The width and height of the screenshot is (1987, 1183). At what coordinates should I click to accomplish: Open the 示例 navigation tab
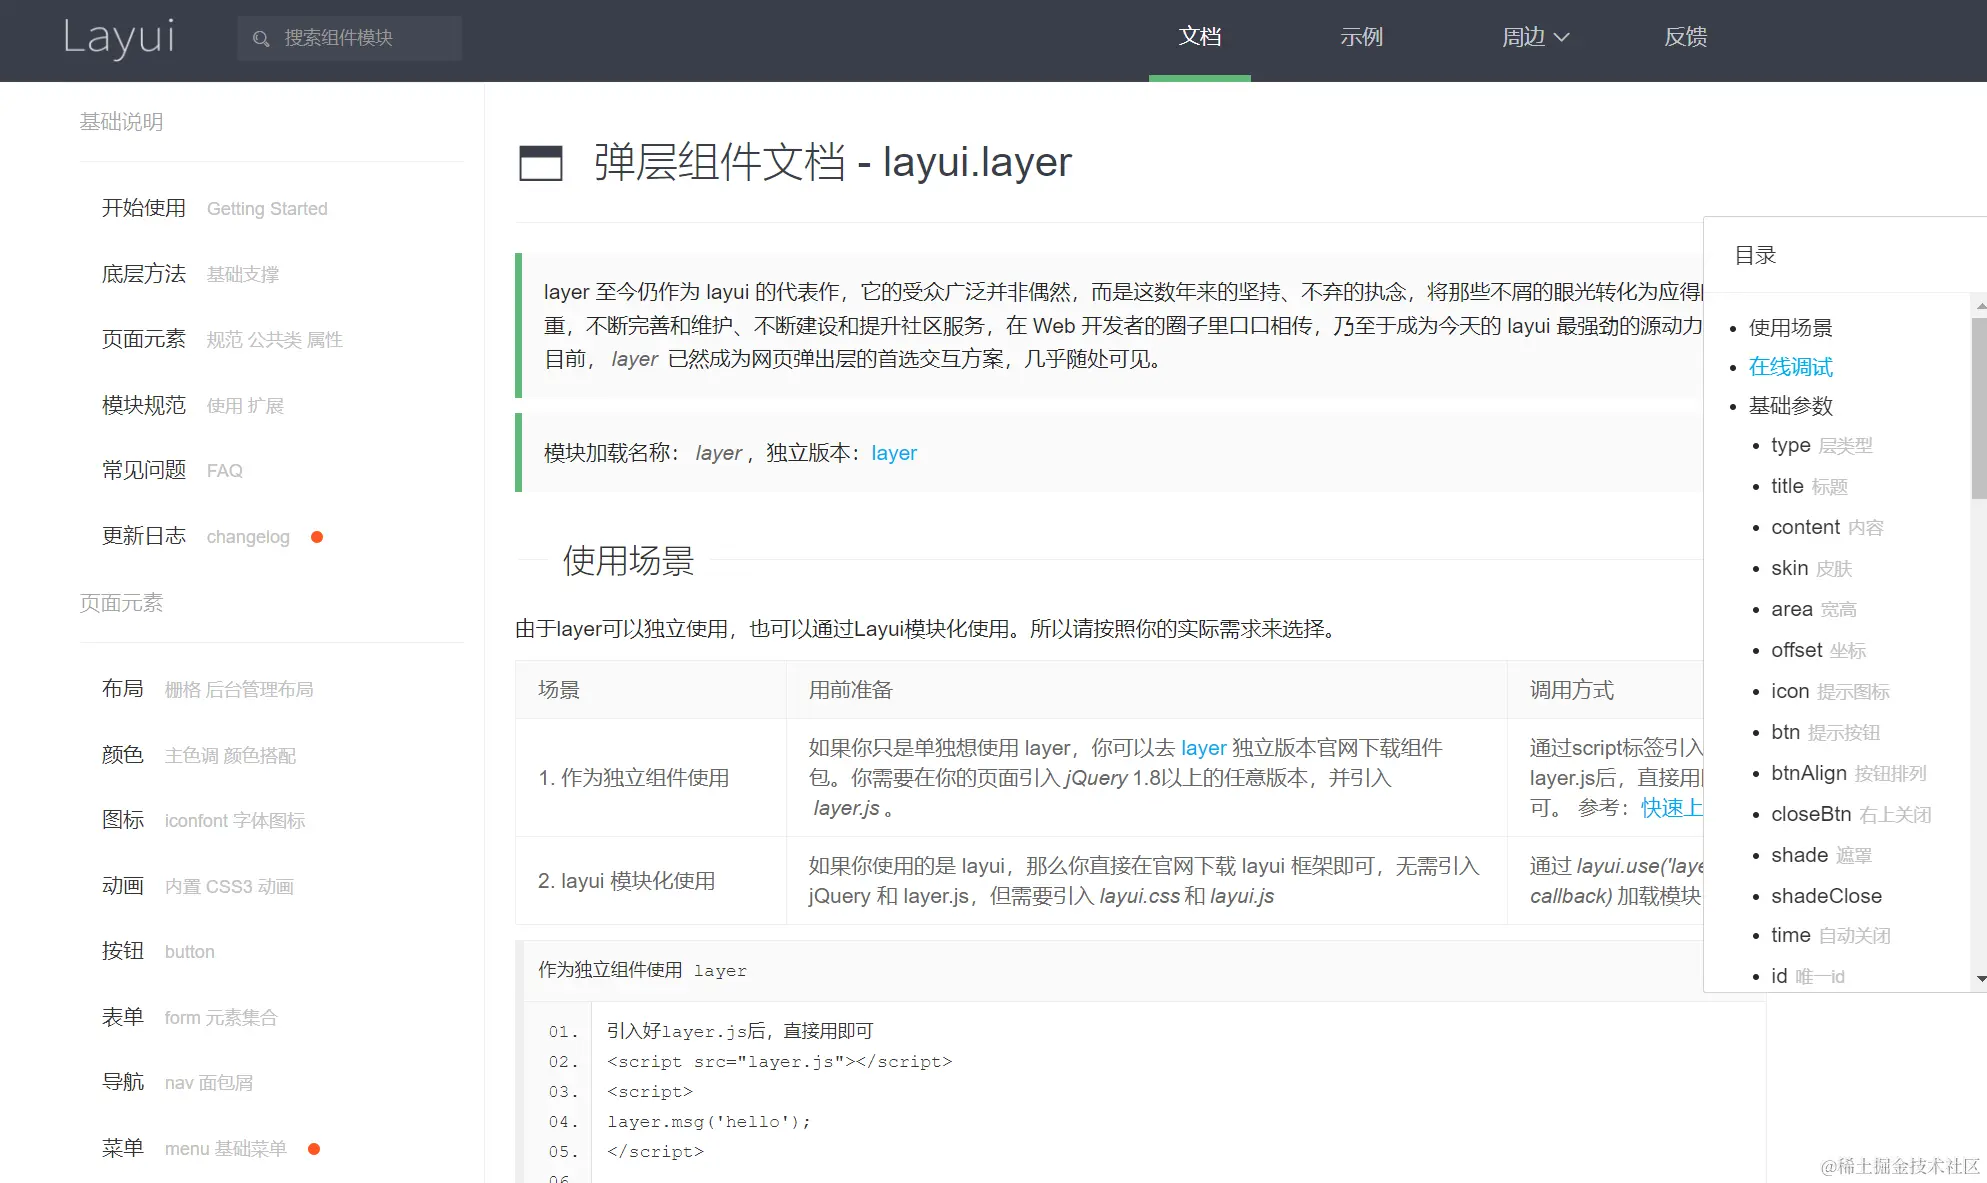1361,38
